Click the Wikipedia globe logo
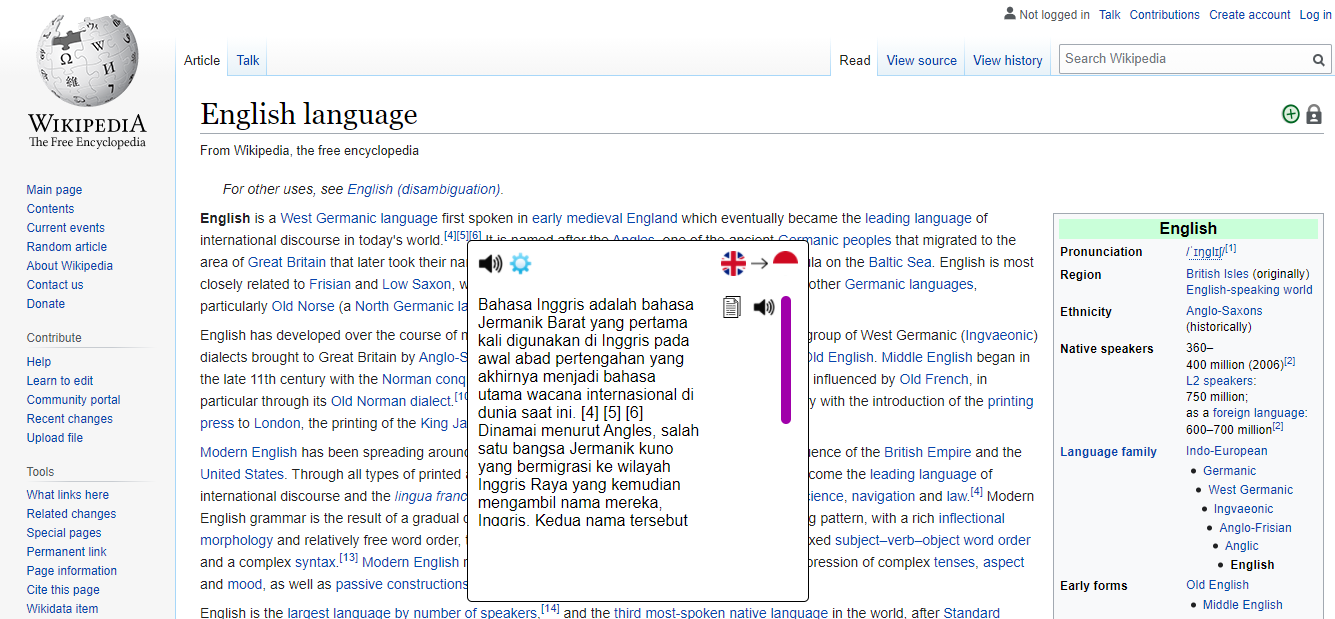This screenshot has width=1335, height=619. [87, 62]
